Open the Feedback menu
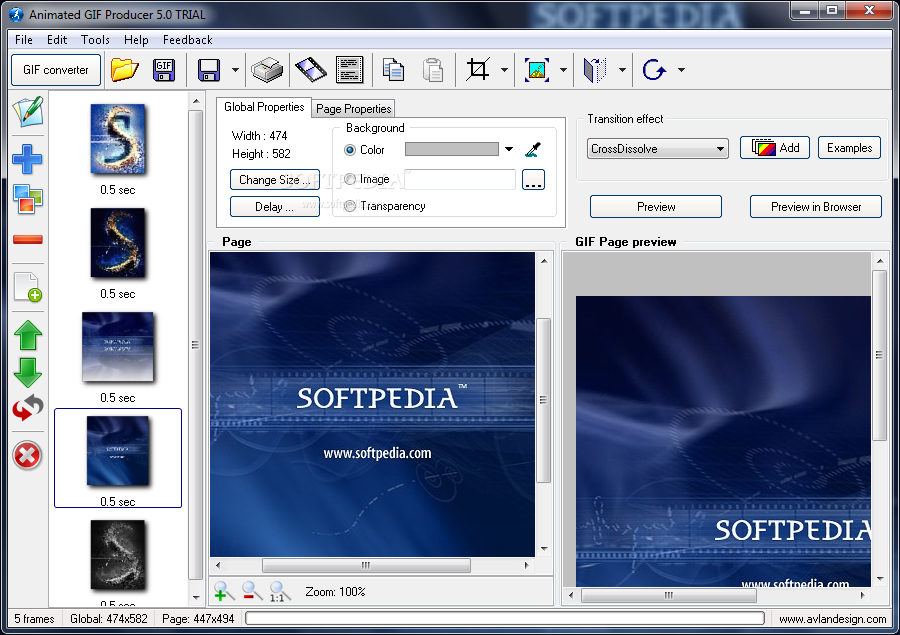This screenshot has height=635, width=900. (x=188, y=40)
